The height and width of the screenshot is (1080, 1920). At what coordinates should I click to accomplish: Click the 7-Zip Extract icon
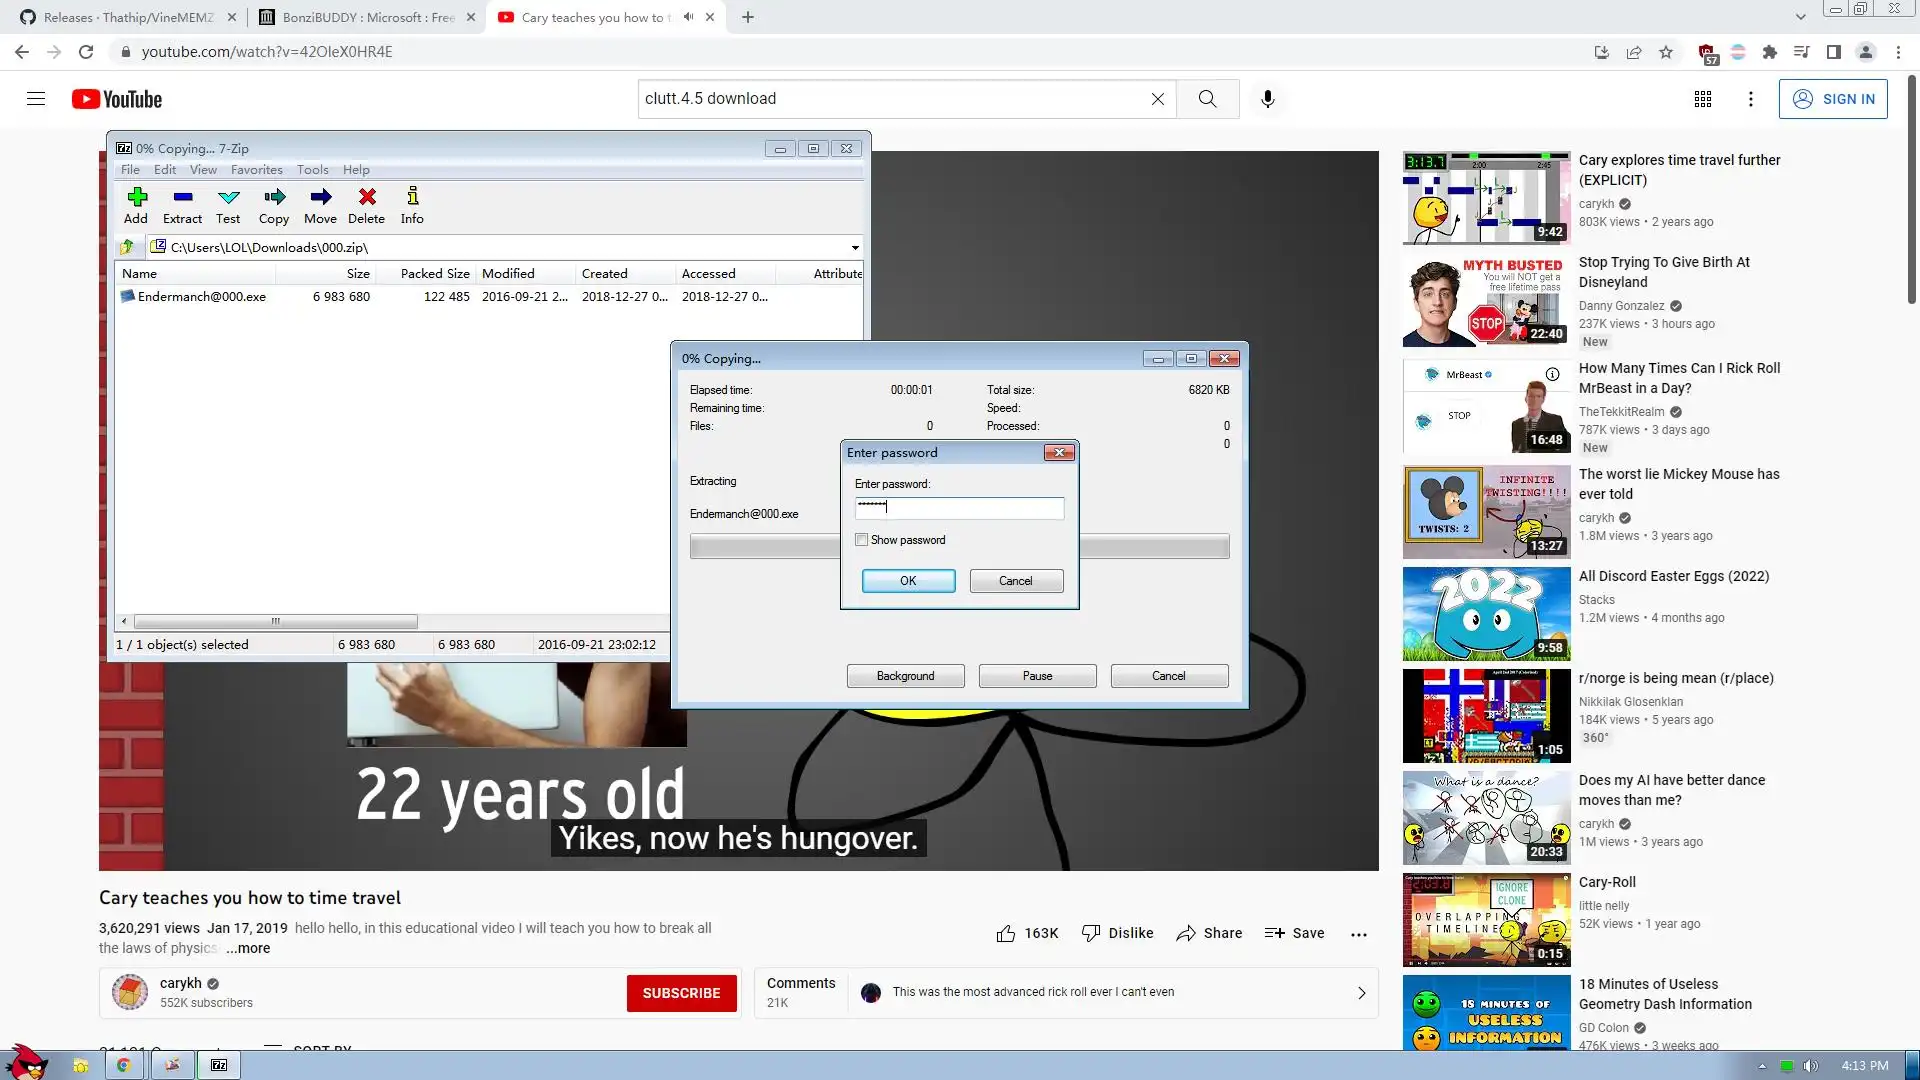coord(182,204)
